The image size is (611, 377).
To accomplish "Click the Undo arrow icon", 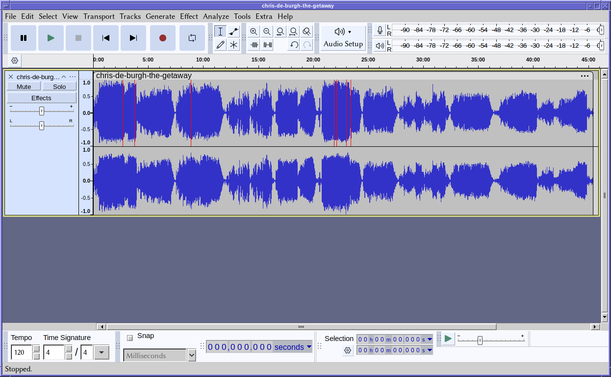I will coord(294,45).
